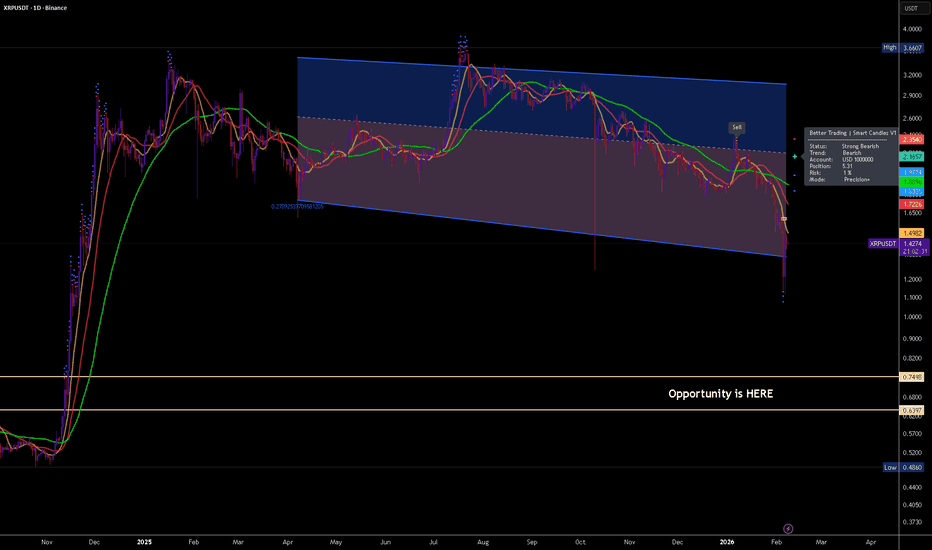This screenshot has height=550, width=932.
Task: Click the circular event icon on time axis
Action: click(788, 527)
